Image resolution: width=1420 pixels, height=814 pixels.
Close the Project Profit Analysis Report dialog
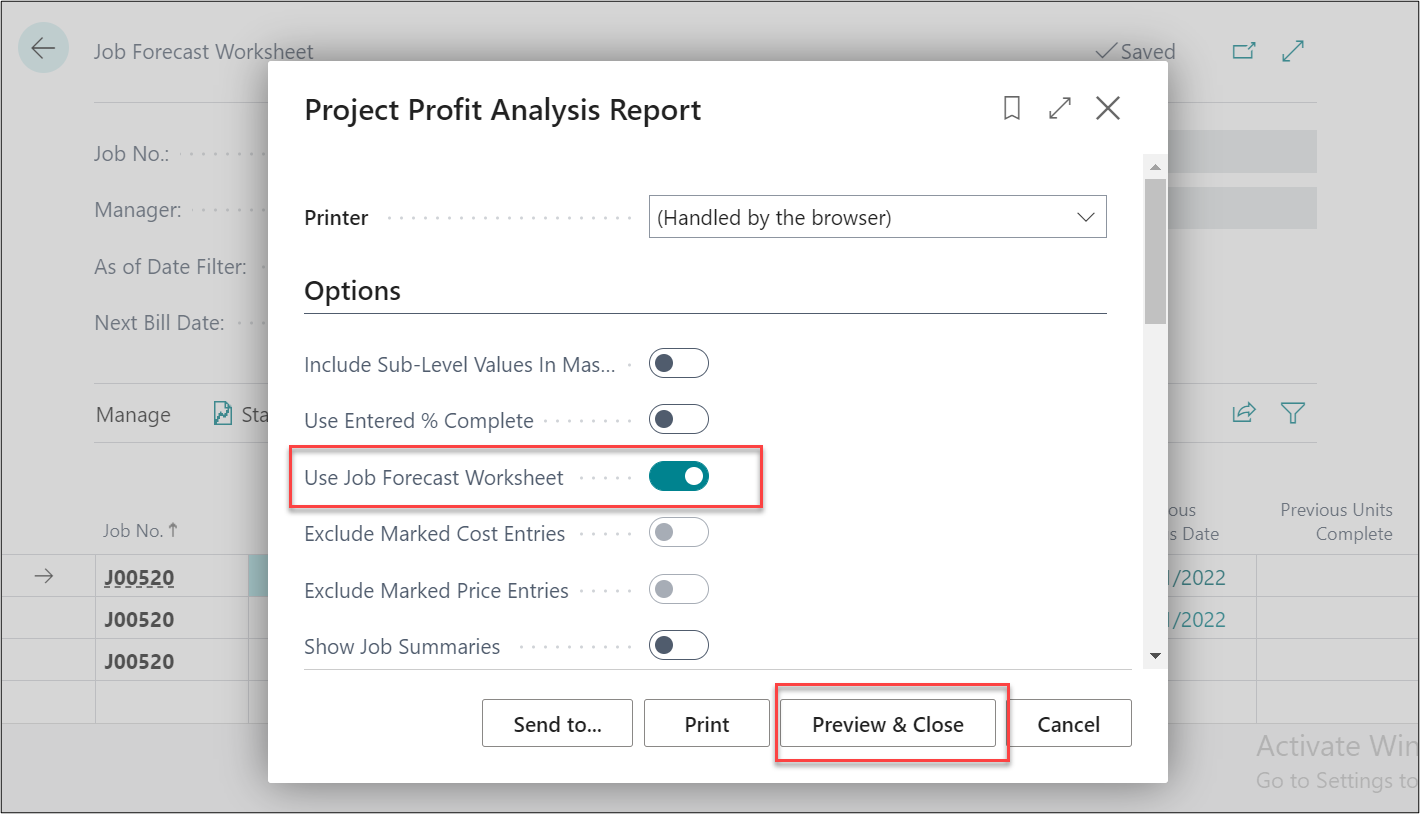[1108, 109]
